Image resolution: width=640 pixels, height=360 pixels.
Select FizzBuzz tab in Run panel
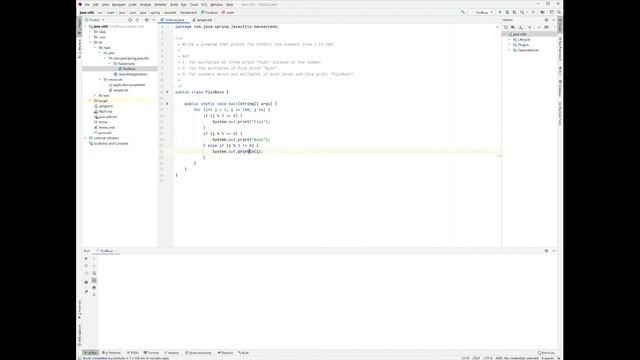pyautogui.click(x=107, y=251)
